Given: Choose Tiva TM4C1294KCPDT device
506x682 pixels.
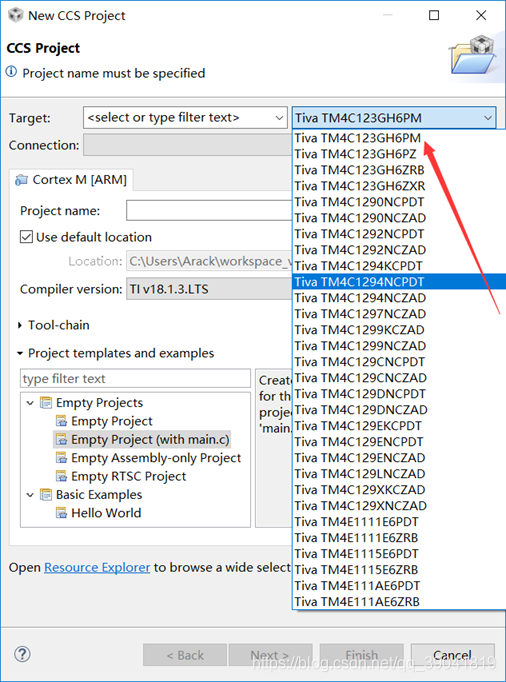Looking at the screenshot, I should (399, 266).
